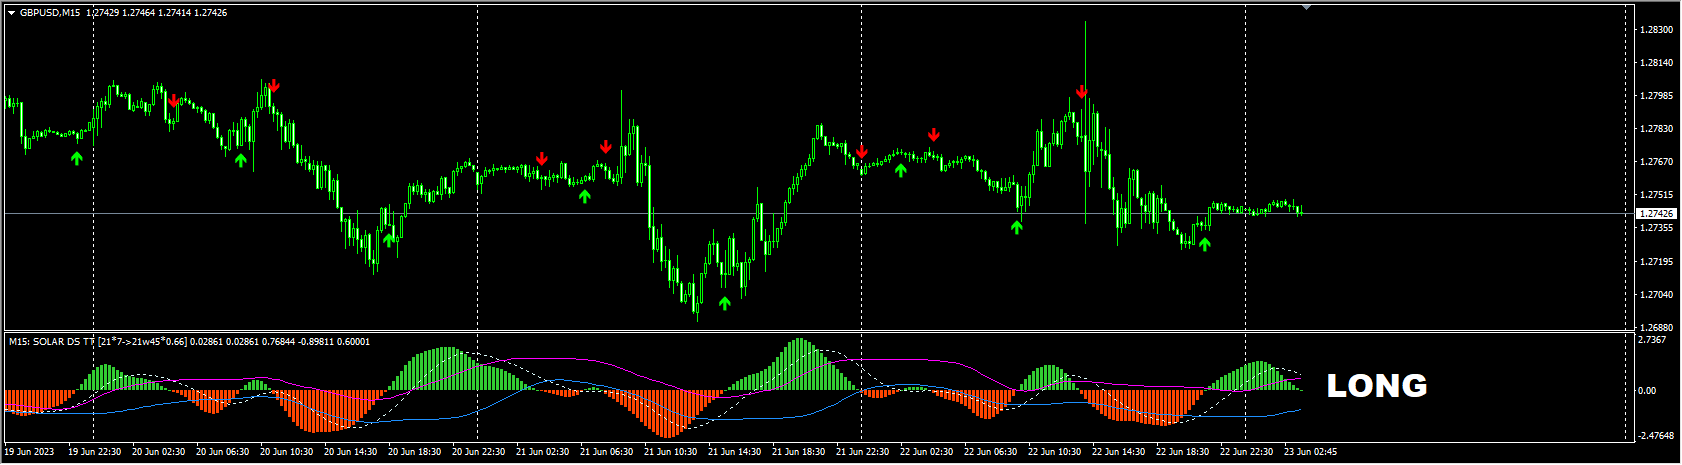The image size is (1682, 465).
Task: Click the white LONG signal label
Action: [x=1376, y=386]
